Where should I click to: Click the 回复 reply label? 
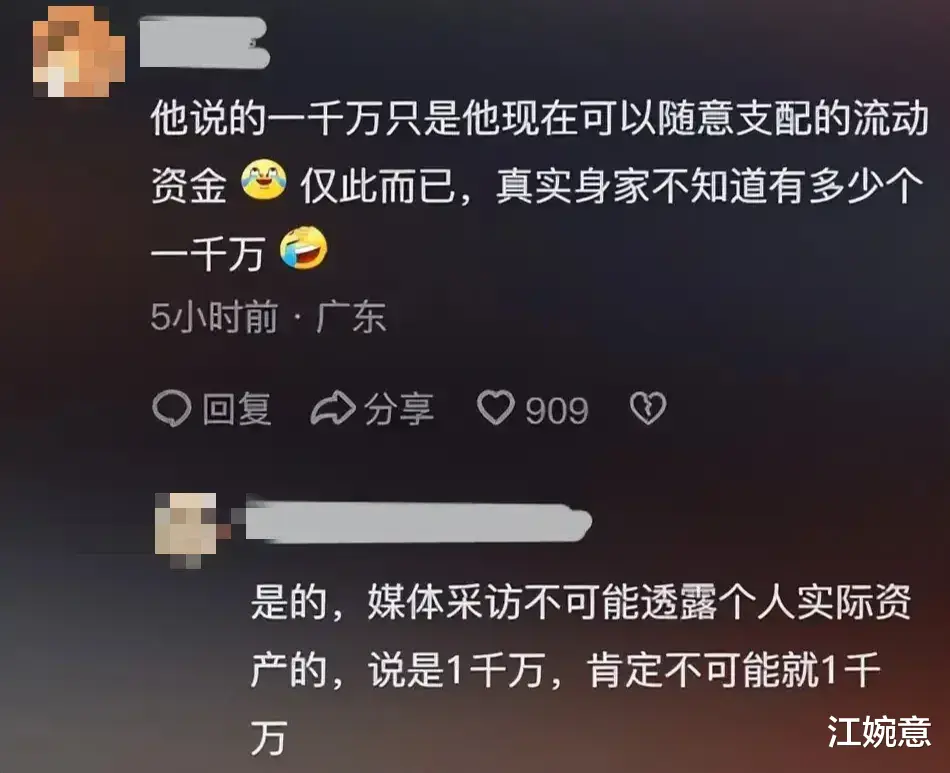click(x=236, y=409)
